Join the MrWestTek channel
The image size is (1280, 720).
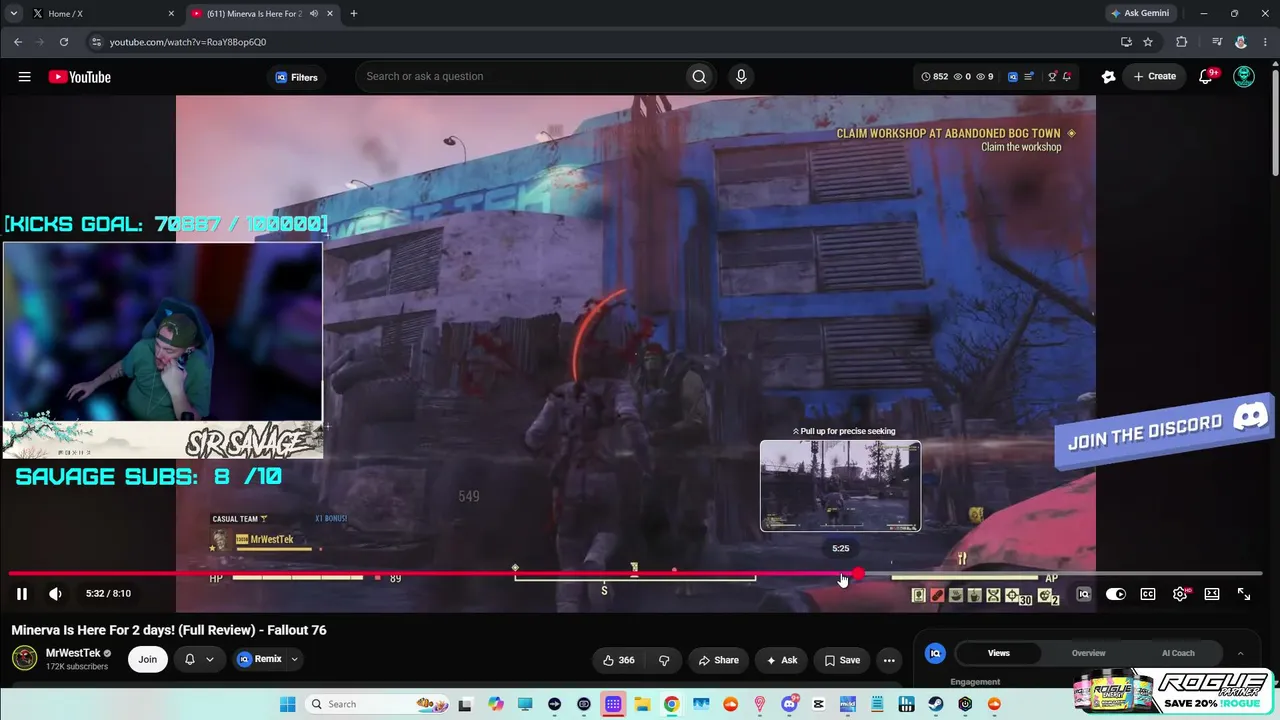pos(148,660)
